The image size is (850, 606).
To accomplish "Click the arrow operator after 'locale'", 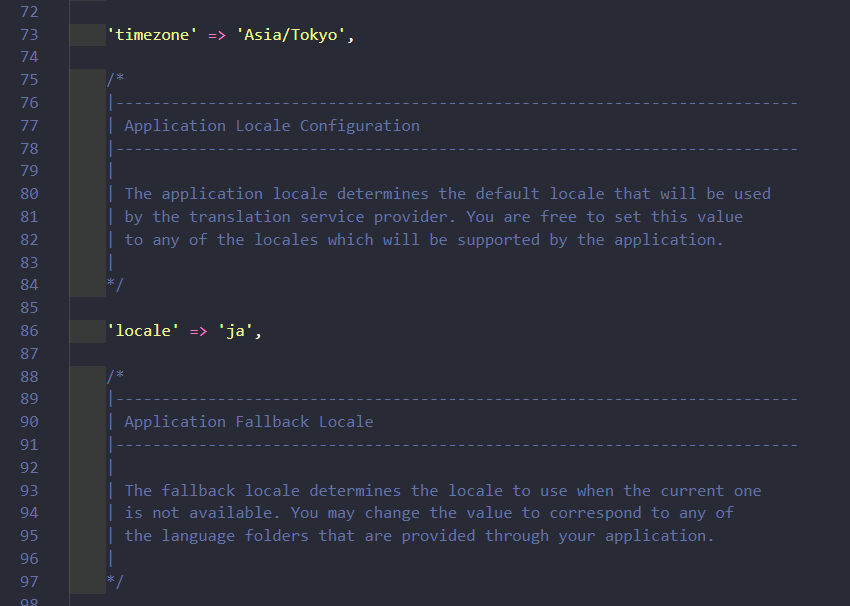I will click(198, 331).
